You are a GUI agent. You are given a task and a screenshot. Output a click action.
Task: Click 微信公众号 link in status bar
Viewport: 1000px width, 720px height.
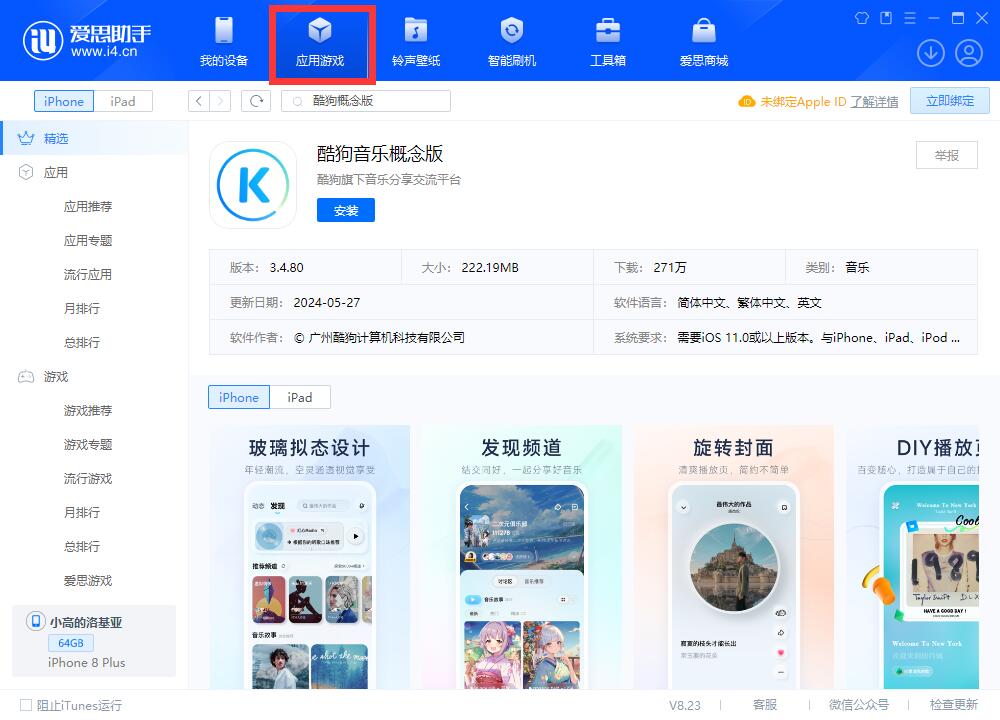click(x=858, y=705)
